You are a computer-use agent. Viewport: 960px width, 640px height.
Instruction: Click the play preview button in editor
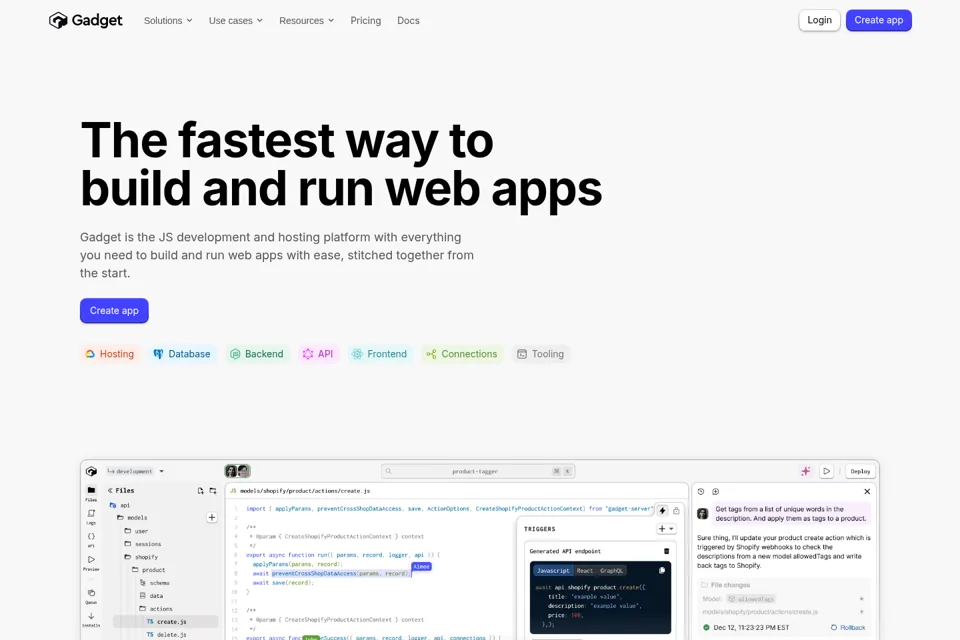[x=827, y=471]
